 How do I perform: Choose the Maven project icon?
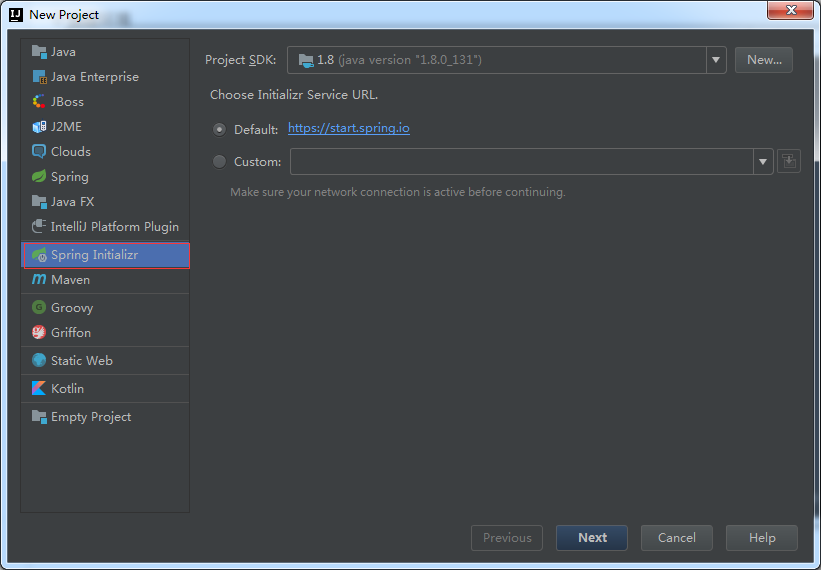39,280
